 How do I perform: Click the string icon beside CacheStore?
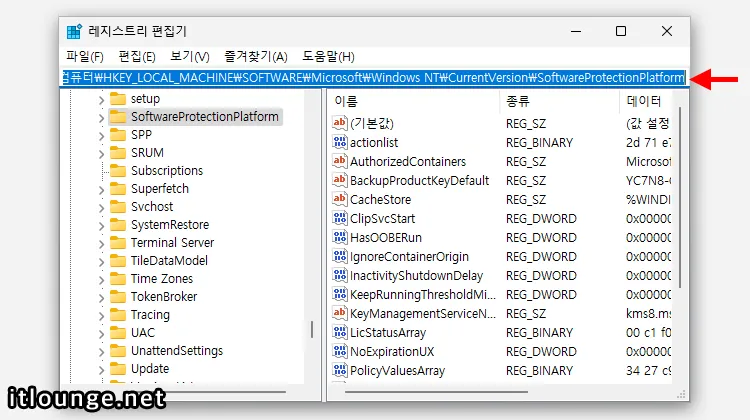click(340, 199)
